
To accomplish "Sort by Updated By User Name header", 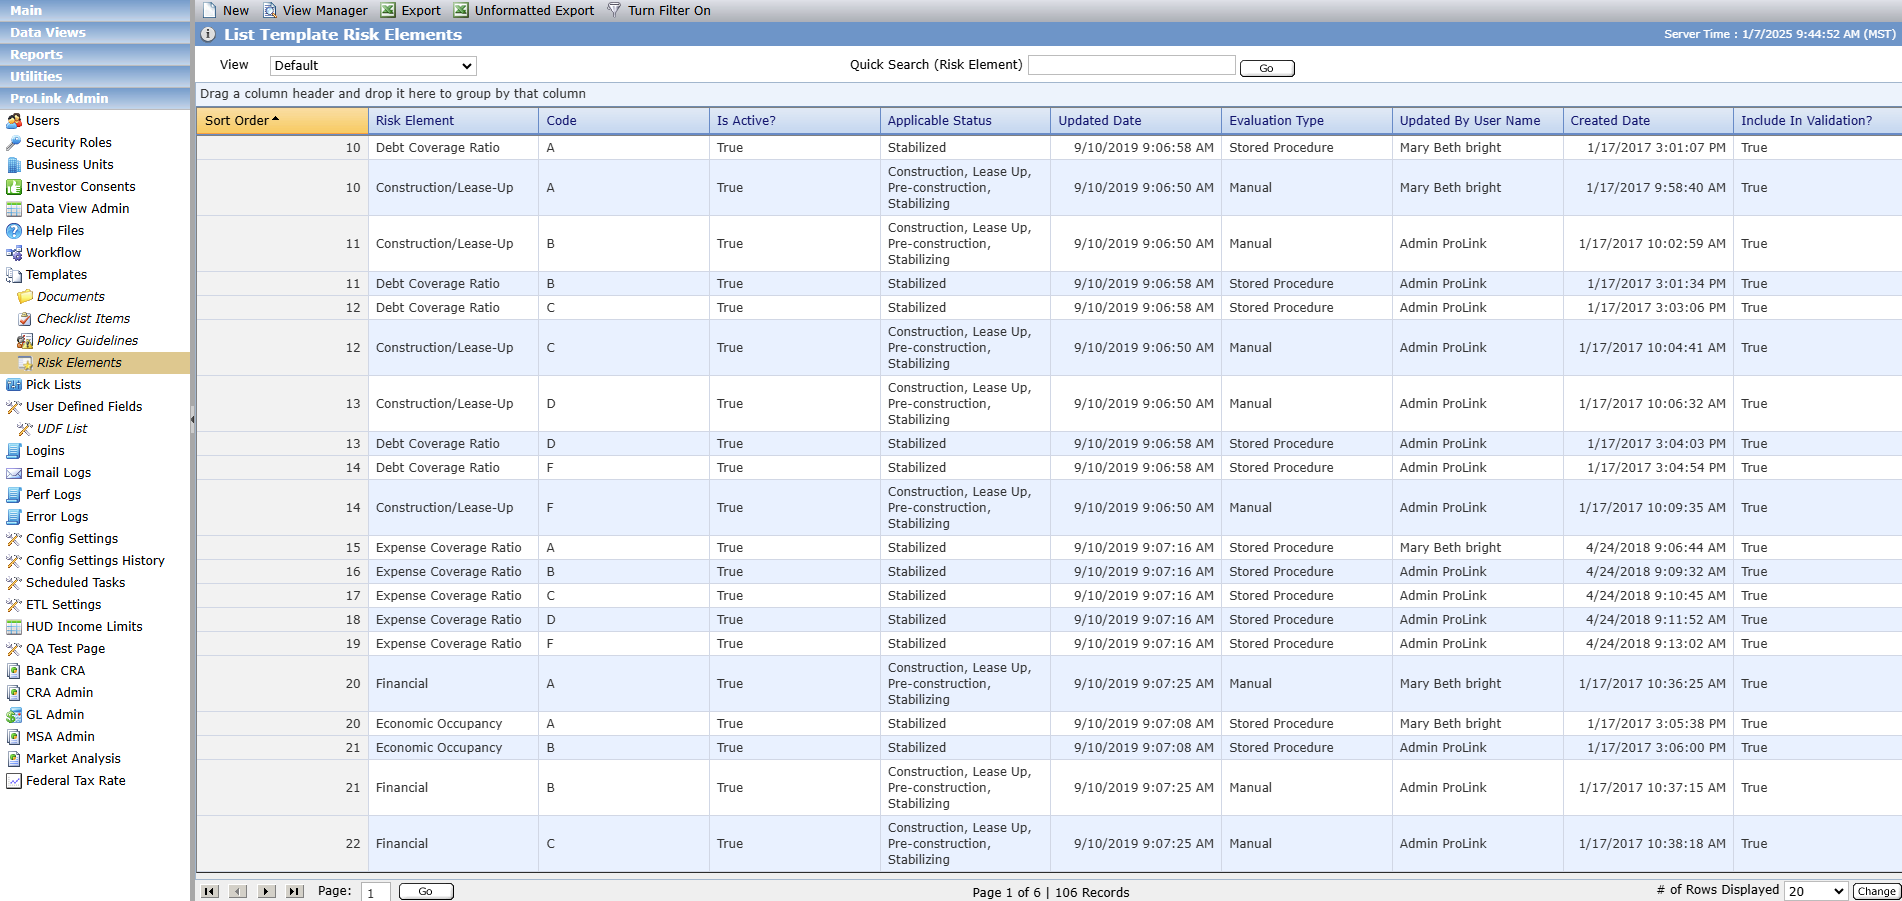I will point(1478,121).
